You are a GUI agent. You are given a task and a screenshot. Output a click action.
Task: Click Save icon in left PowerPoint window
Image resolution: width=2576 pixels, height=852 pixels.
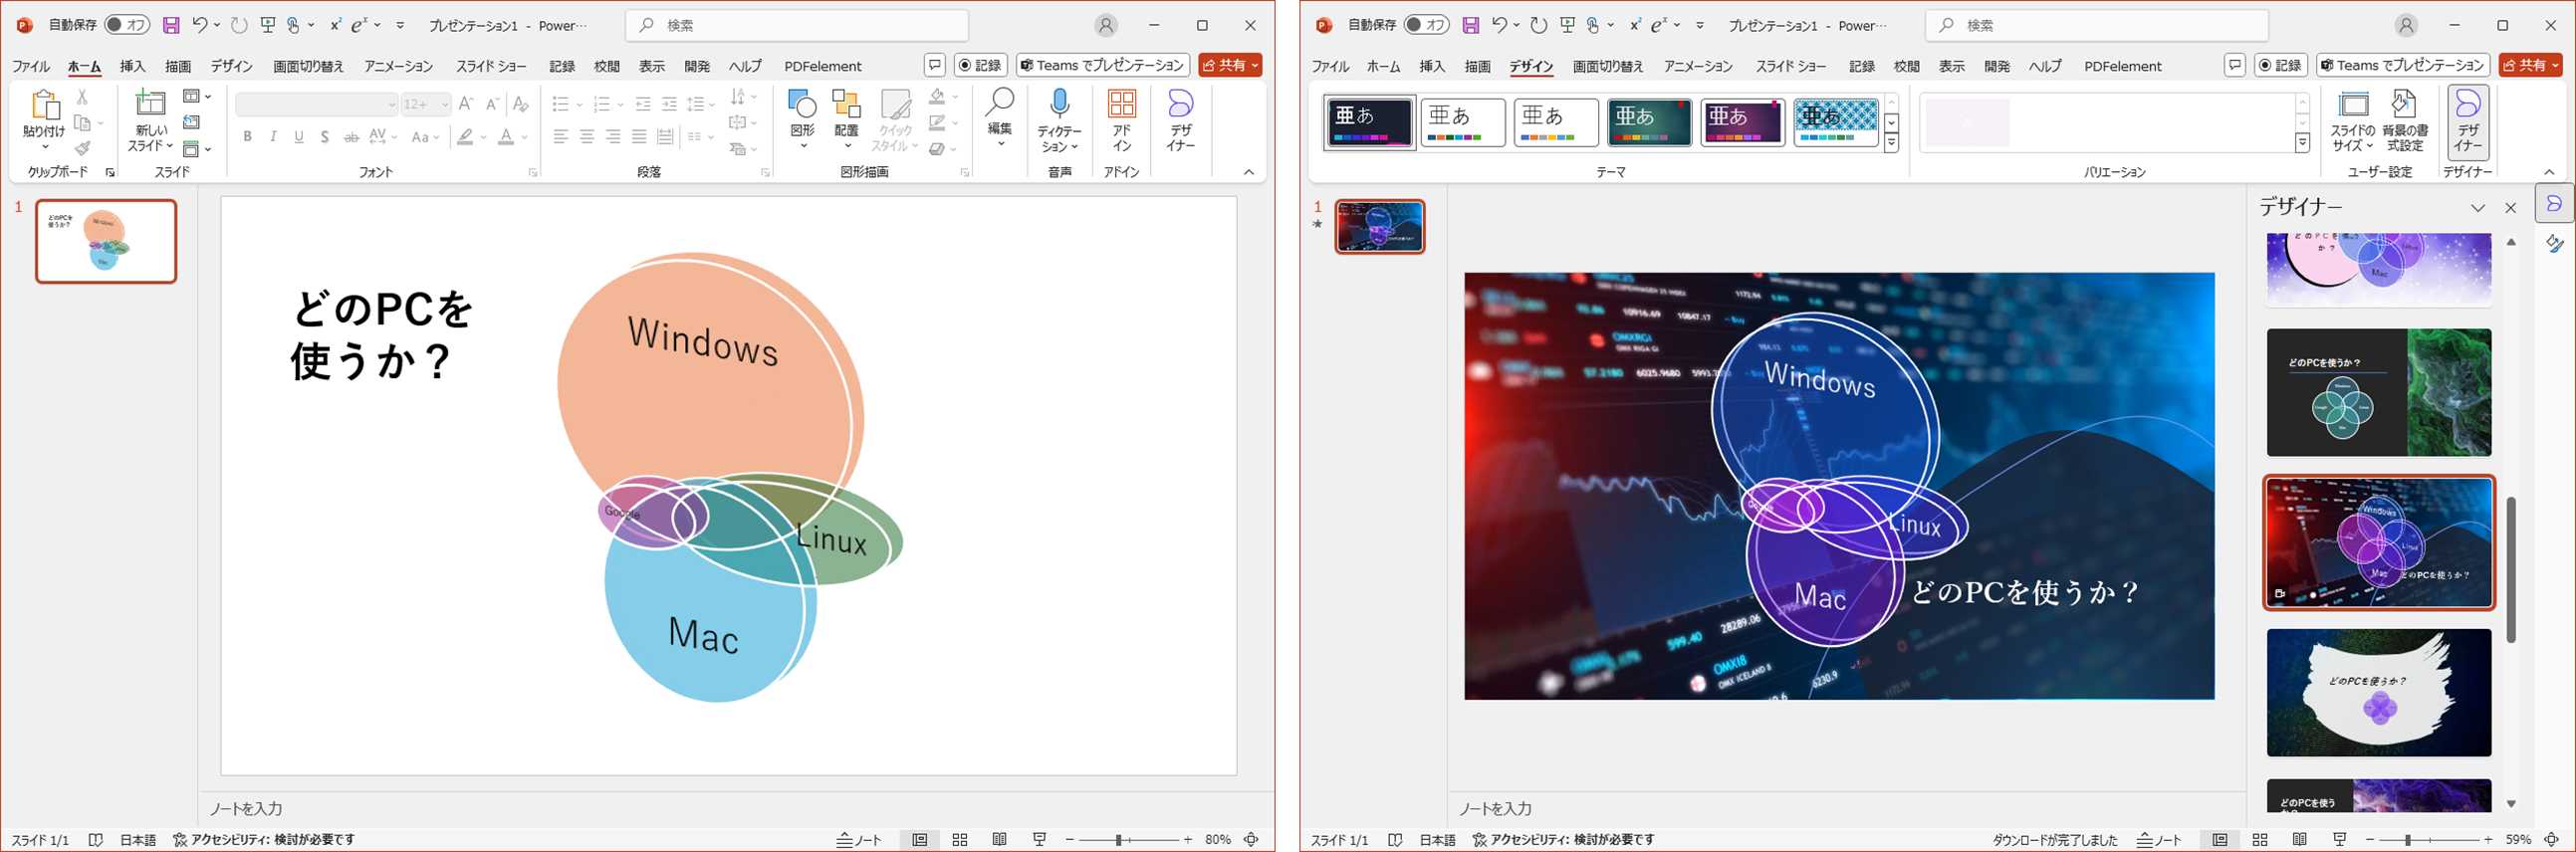171,25
